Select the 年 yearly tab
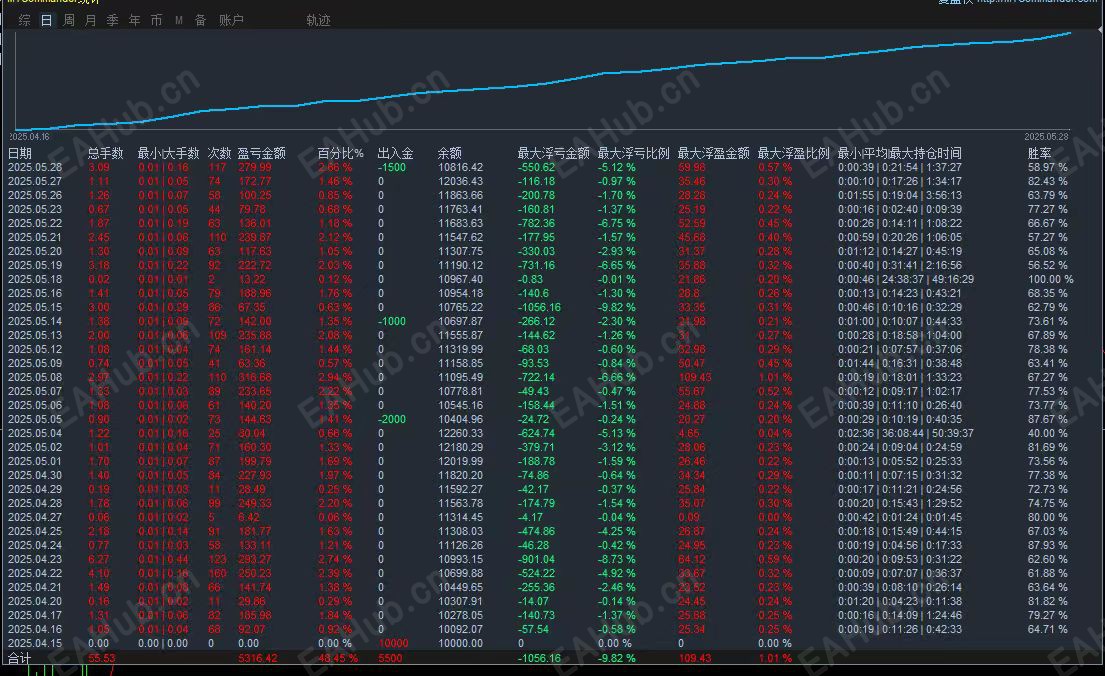Screen dimensions: 1105x676 135,20
